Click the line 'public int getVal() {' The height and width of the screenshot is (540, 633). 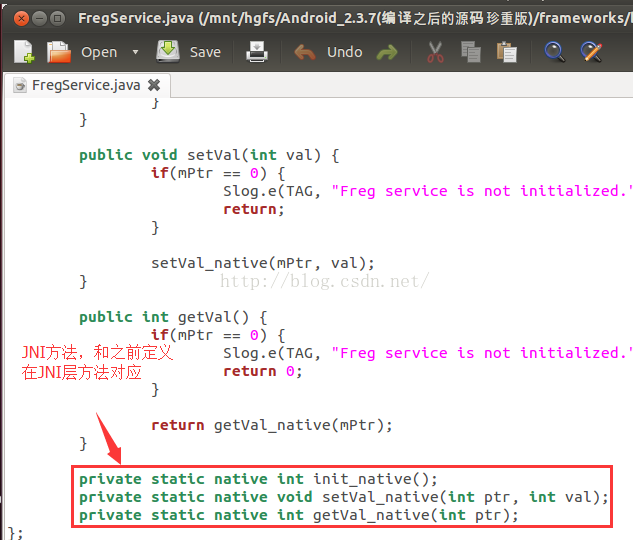173,317
